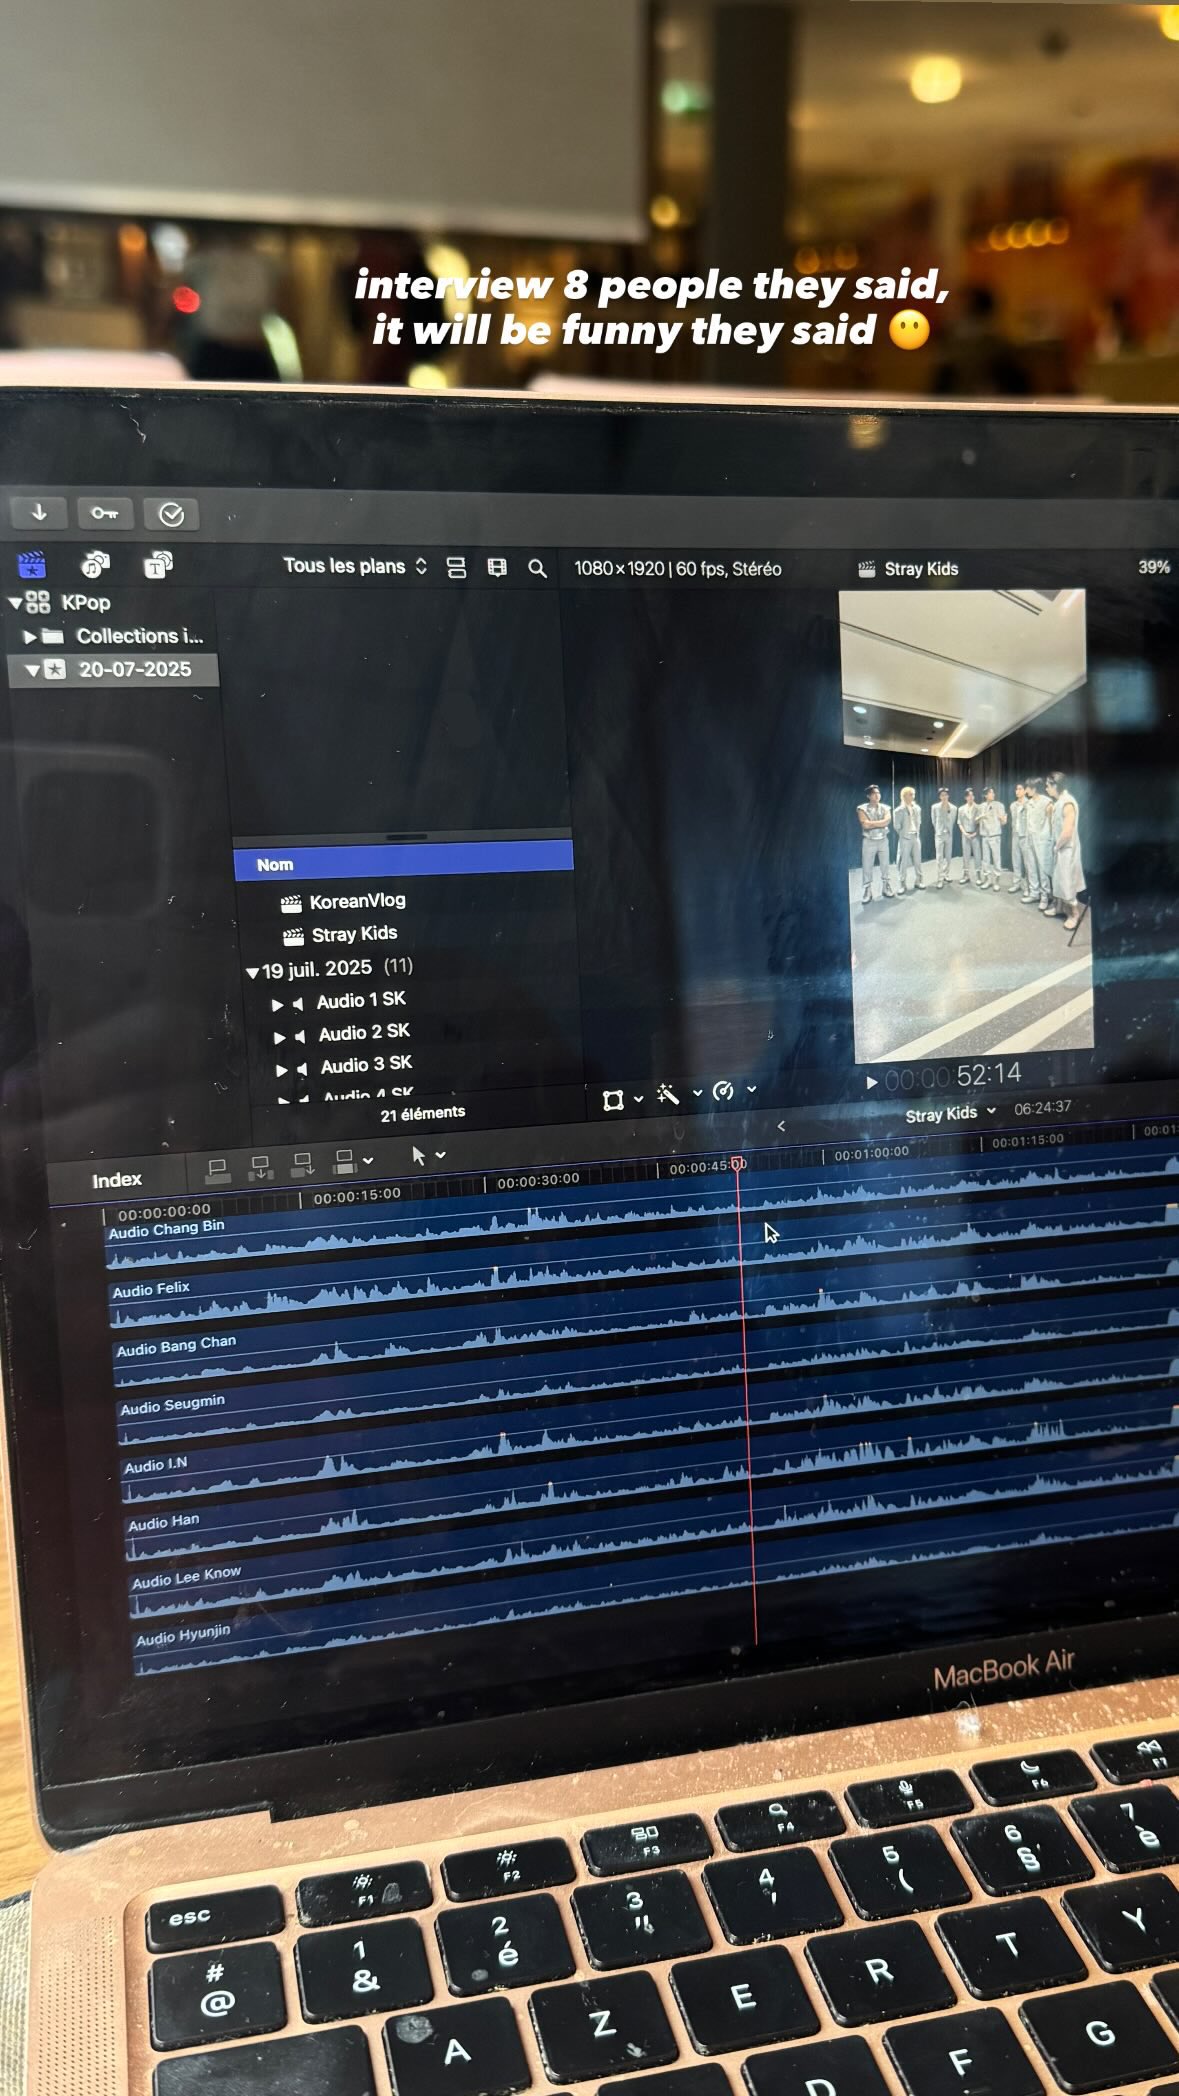This screenshot has width=1179, height=2096.
Task: Click the Transform tool icon
Action: tap(613, 1100)
